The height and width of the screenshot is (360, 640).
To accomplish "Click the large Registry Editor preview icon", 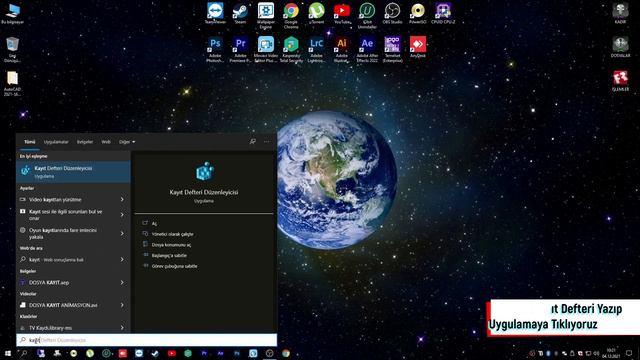I will tap(204, 171).
